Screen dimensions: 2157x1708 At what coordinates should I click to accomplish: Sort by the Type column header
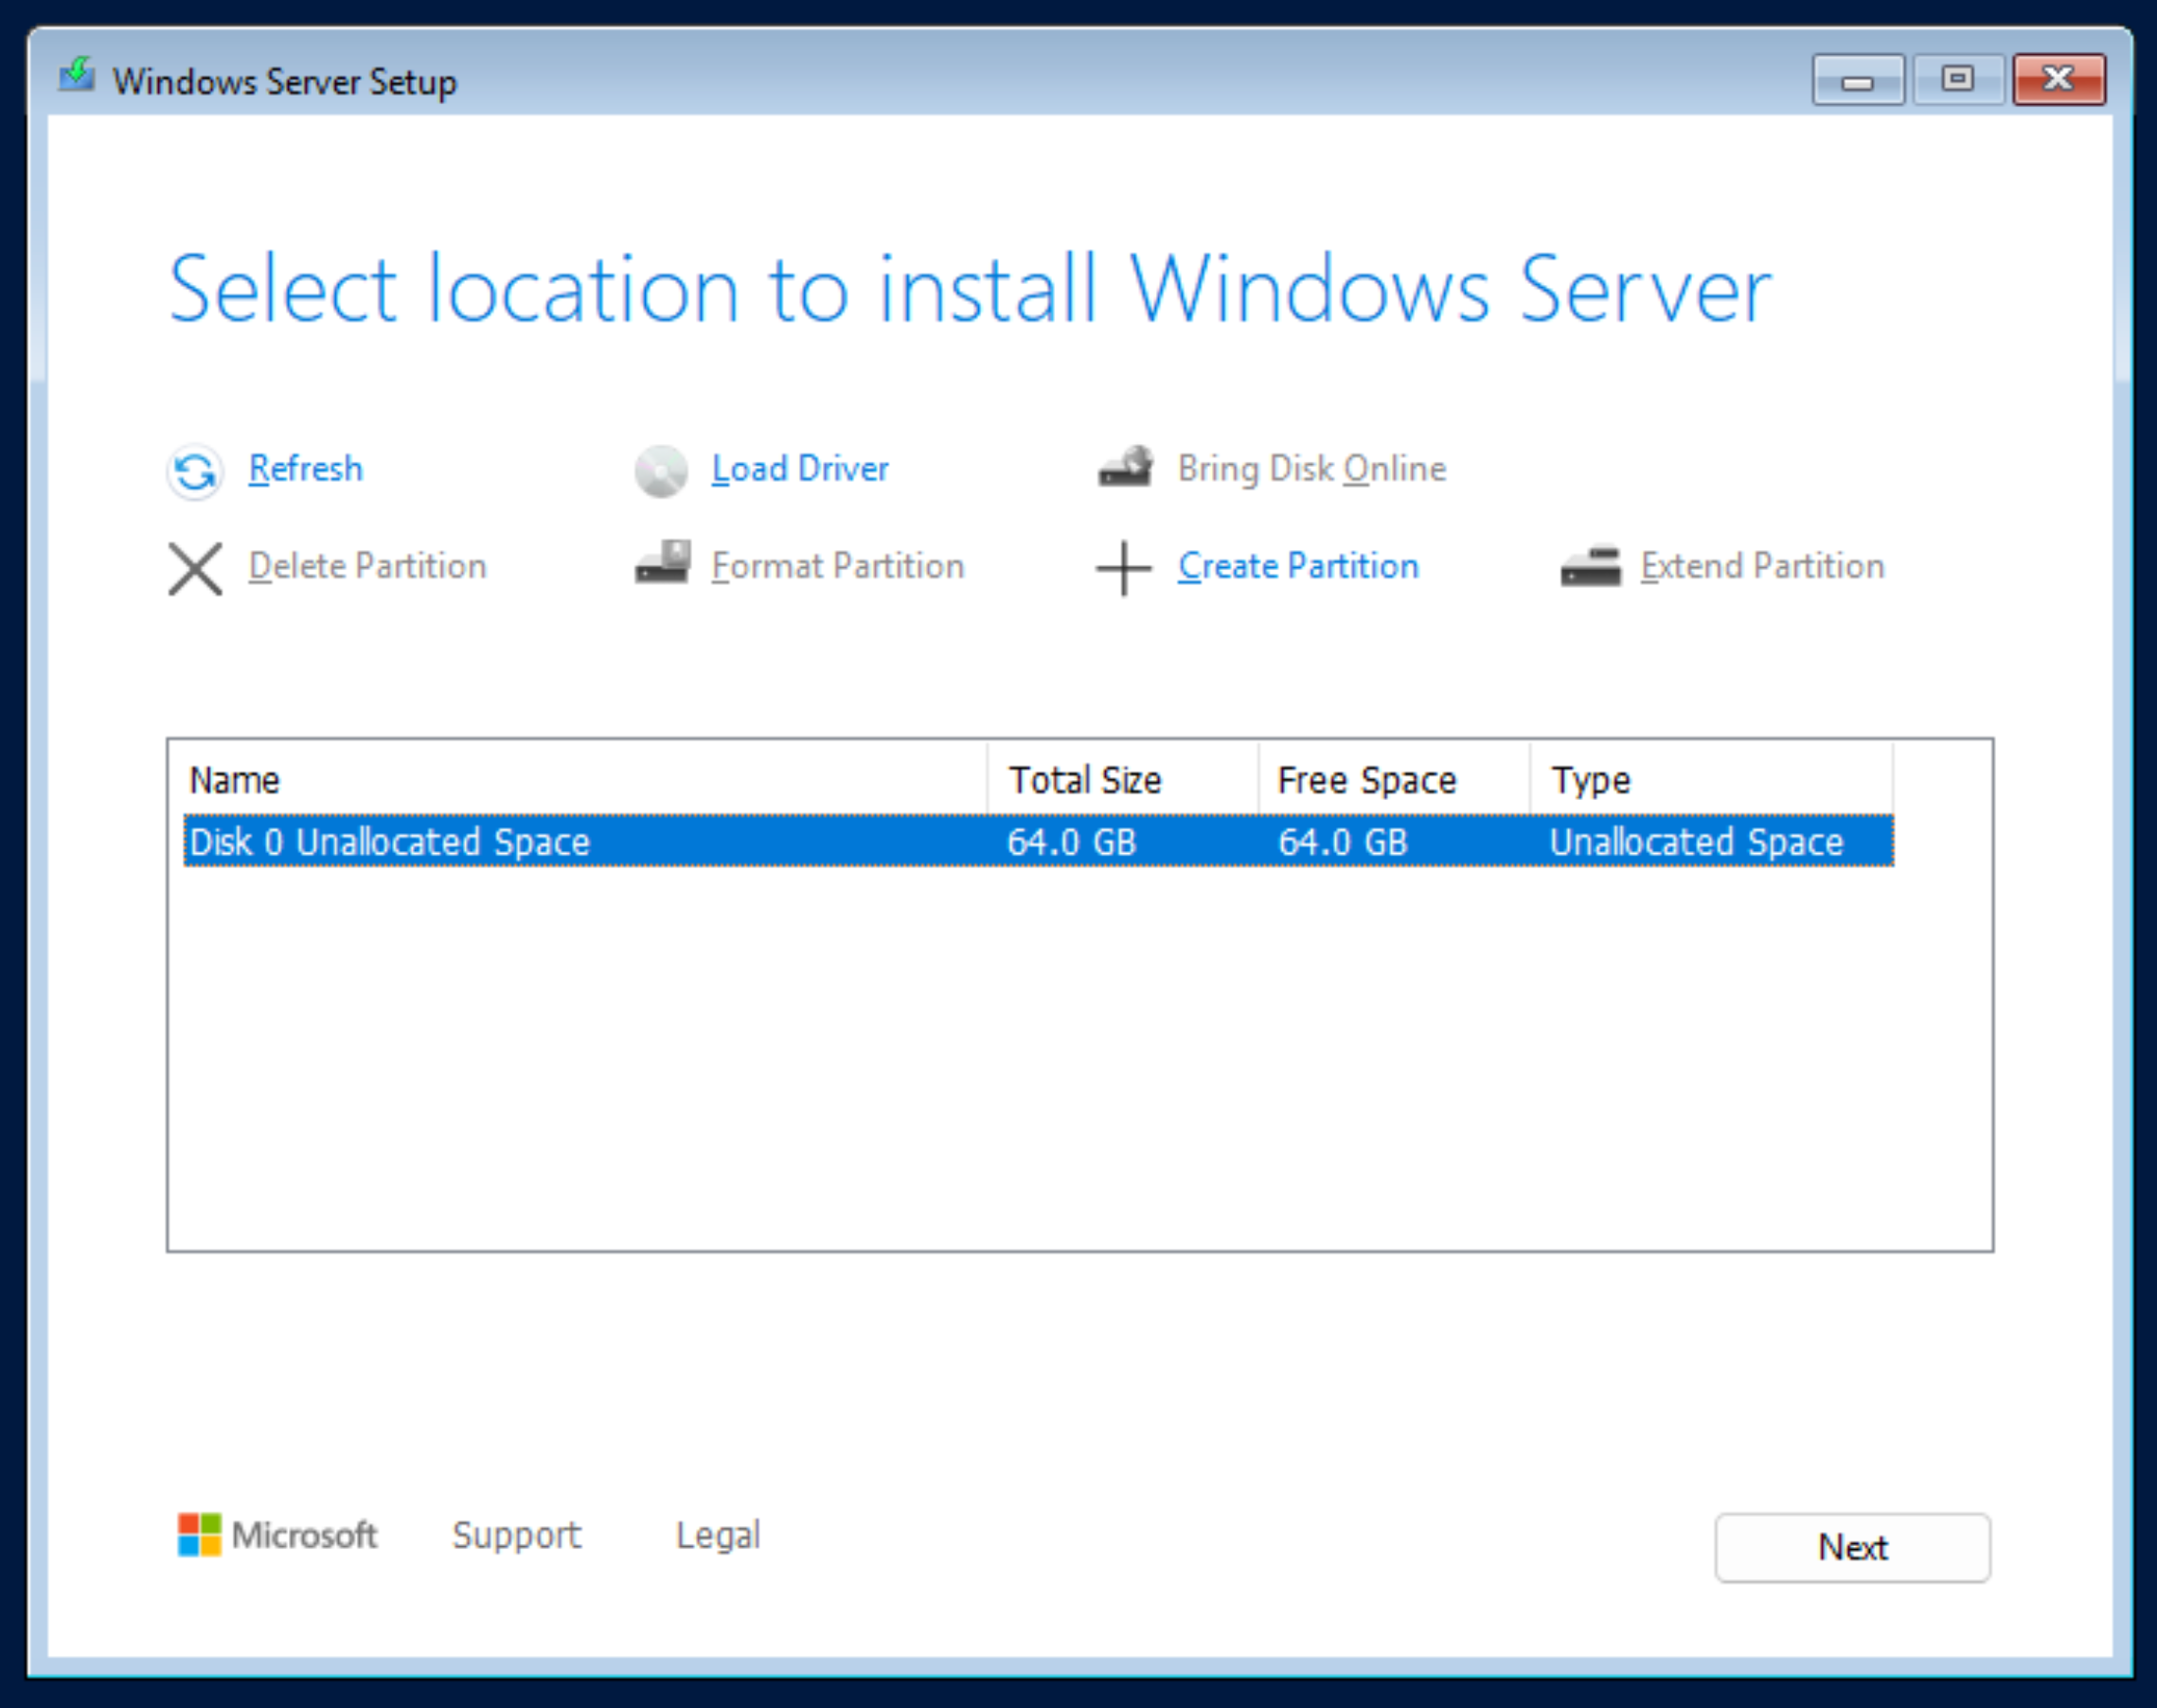[1711, 780]
